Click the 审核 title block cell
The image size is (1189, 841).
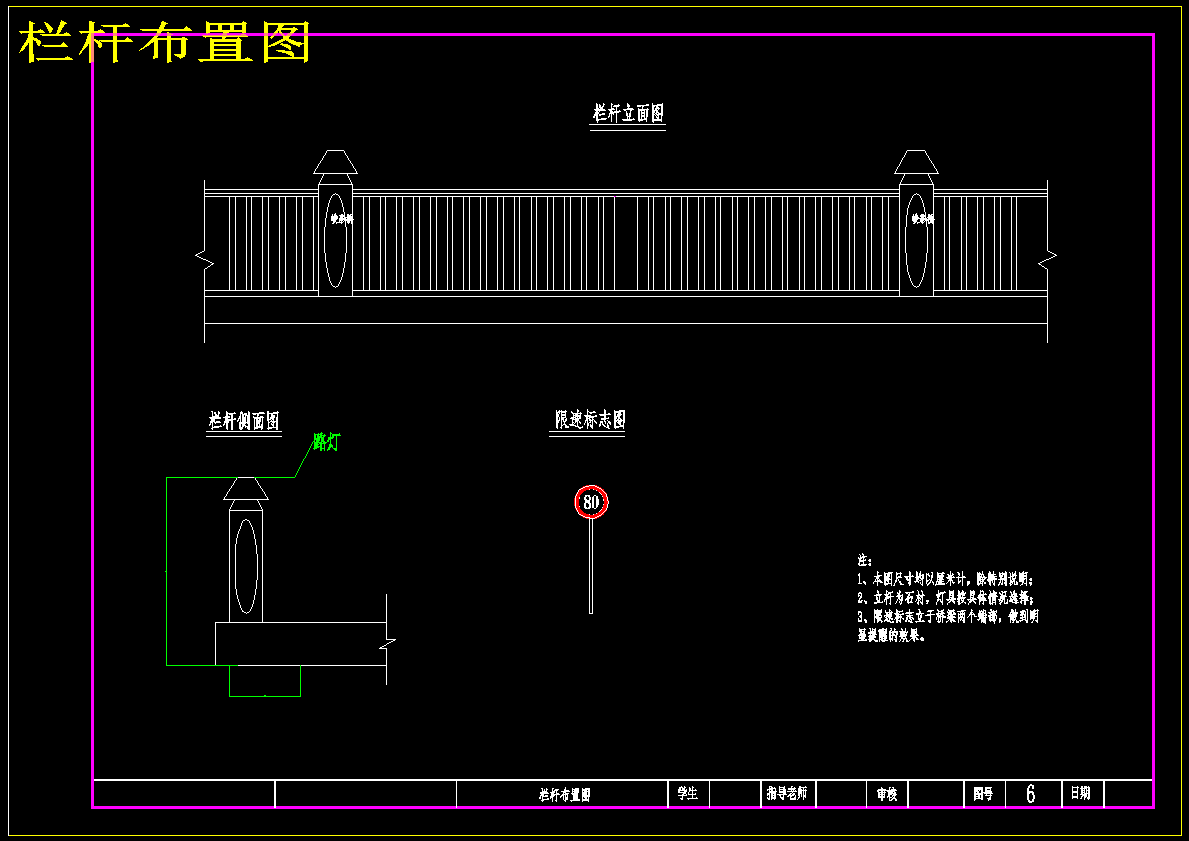point(887,794)
